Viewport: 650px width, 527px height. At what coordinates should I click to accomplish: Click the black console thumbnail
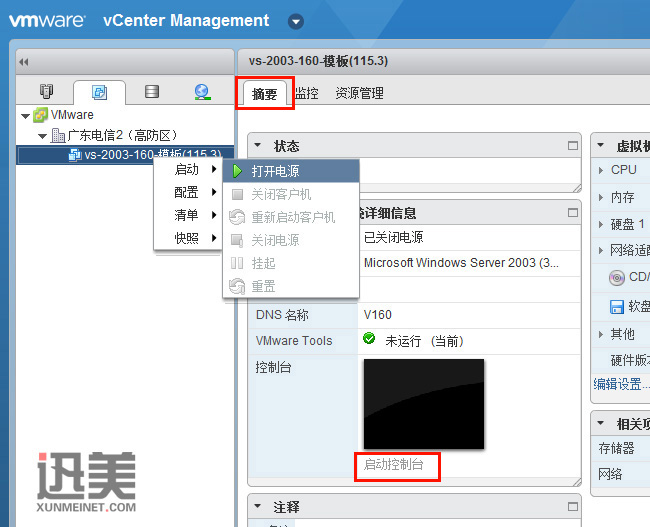tap(424, 404)
